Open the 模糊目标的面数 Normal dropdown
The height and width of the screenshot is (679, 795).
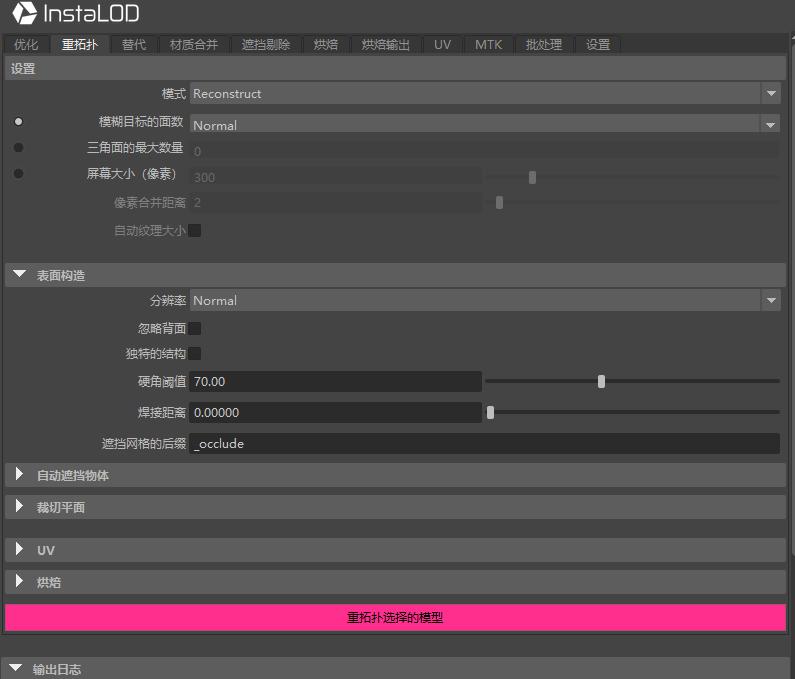click(x=484, y=125)
